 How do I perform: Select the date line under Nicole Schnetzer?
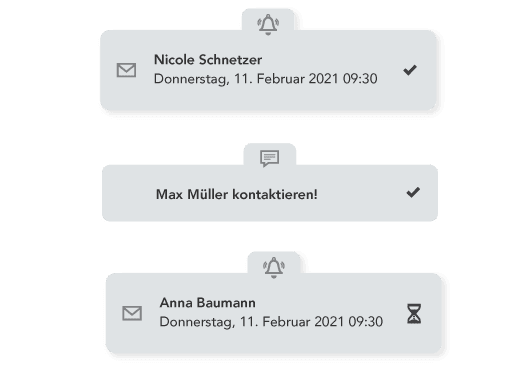(x=266, y=79)
